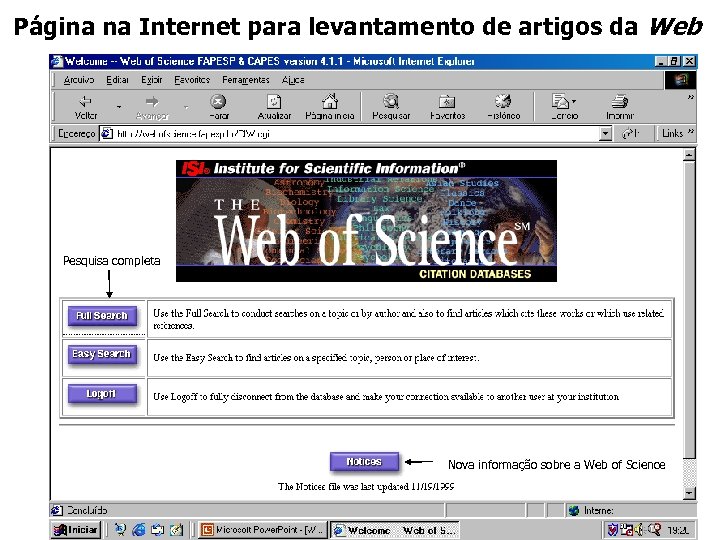Image resolution: width=720 pixels, height=540 pixels.
Task: Click the system tray clock
Action: point(678,530)
